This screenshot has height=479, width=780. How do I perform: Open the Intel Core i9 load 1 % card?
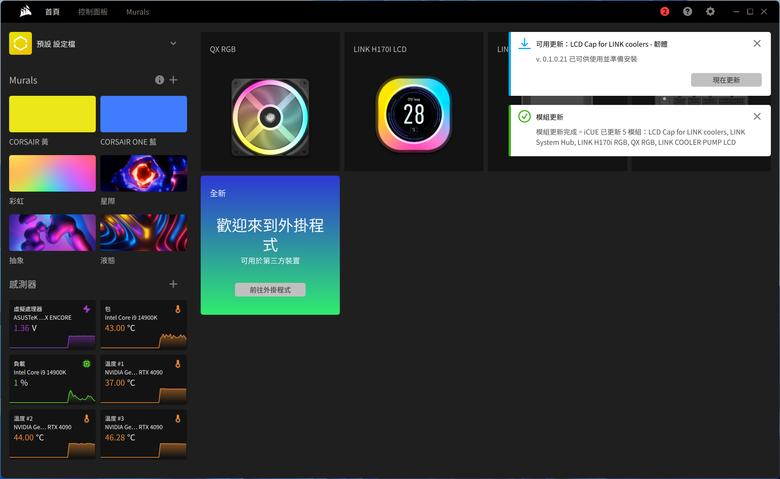pyautogui.click(x=52, y=380)
